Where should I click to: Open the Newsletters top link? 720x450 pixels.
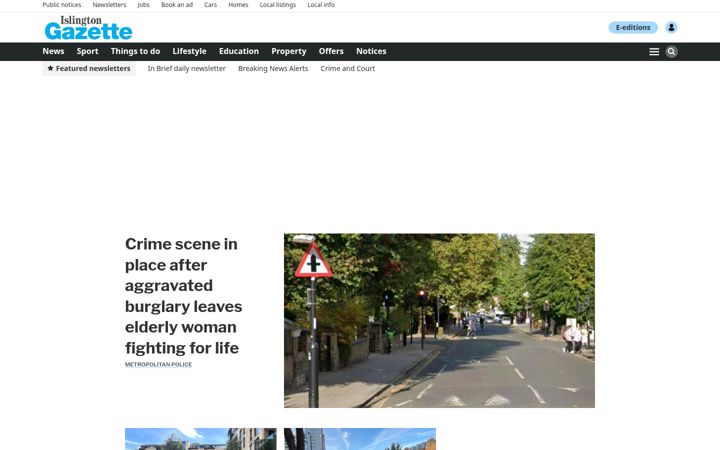[x=109, y=5]
